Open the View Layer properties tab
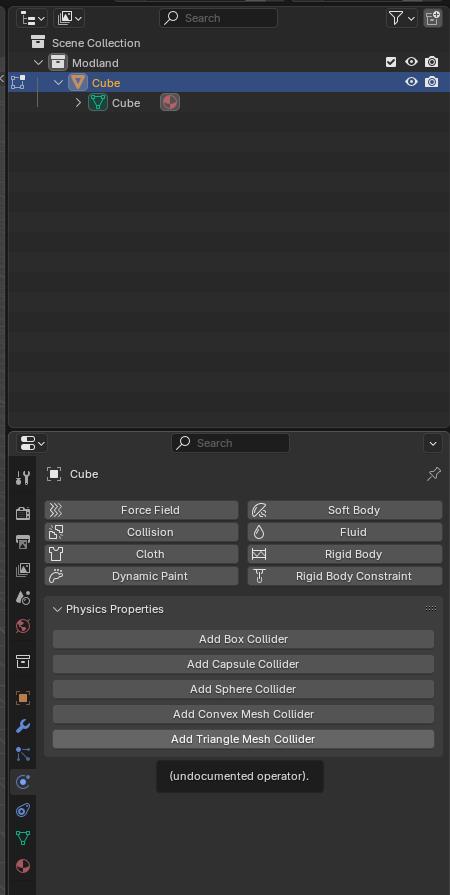The image size is (450, 895). click(x=23, y=569)
